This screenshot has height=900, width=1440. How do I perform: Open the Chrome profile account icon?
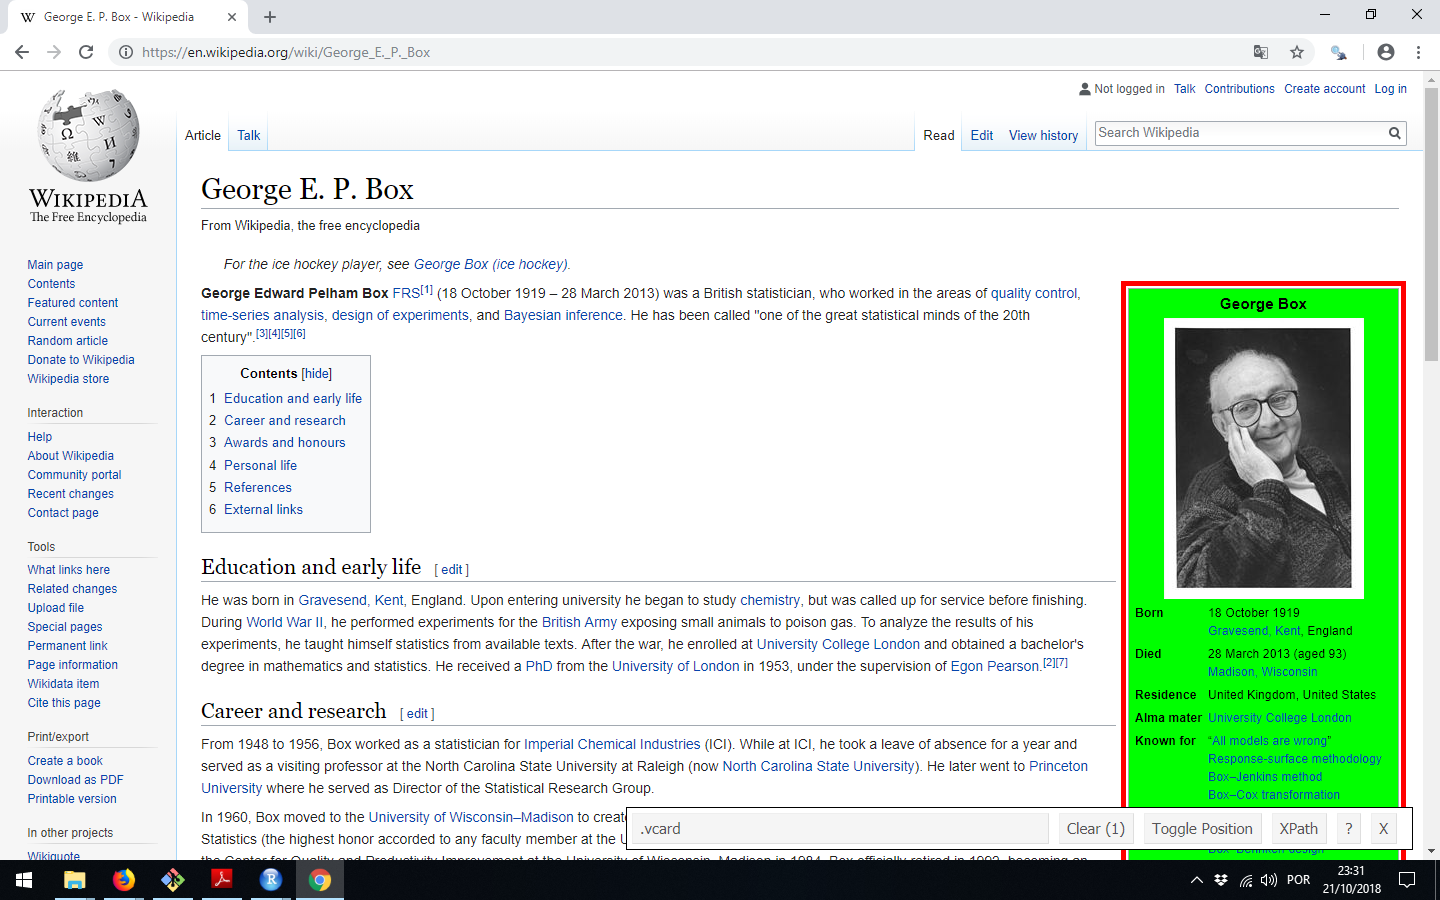click(x=1385, y=52)
